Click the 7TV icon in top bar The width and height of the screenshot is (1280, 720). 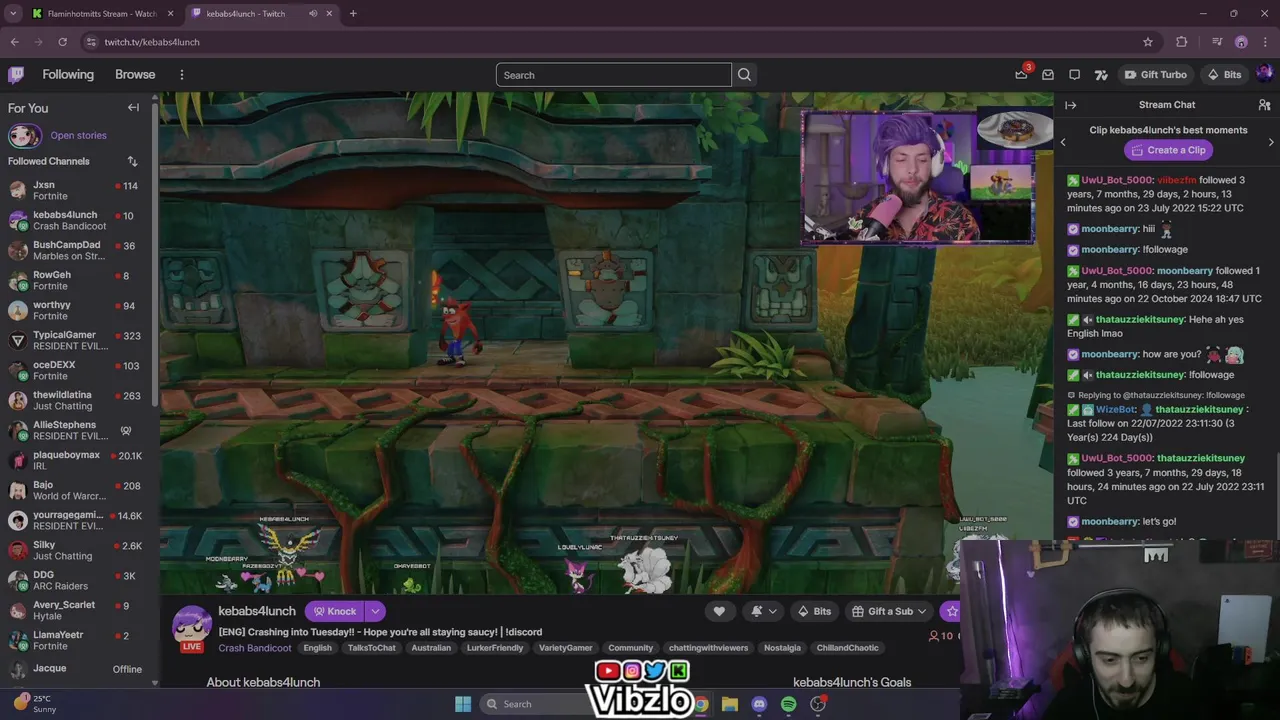click(x=1101, y=75)
